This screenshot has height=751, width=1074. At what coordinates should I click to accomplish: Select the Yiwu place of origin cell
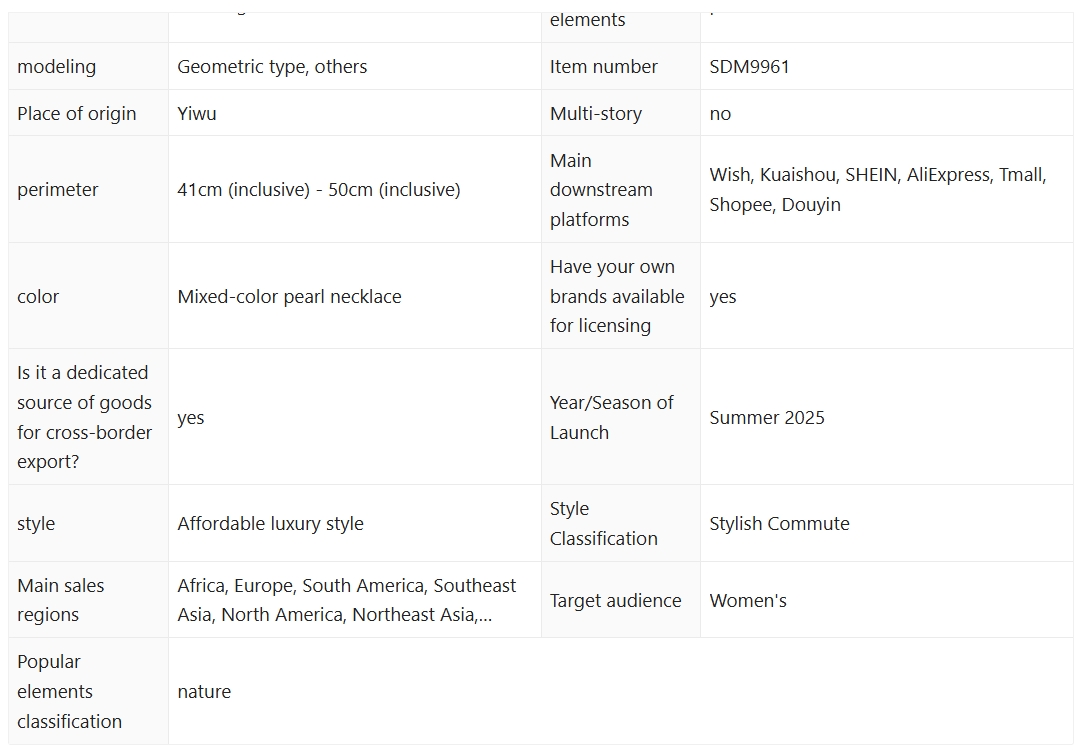click(197, 114)
